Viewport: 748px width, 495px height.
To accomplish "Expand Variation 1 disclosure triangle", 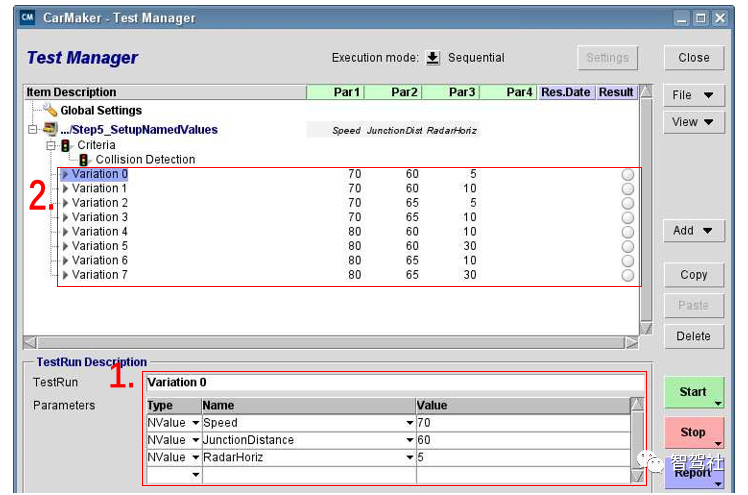I will (x=65, y=188).
